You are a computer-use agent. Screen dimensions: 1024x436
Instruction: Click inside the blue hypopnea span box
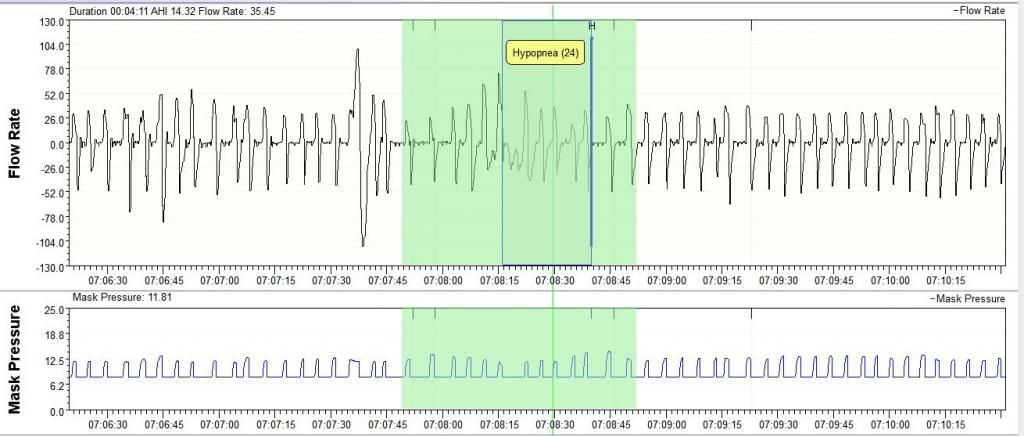click(545, 200)
